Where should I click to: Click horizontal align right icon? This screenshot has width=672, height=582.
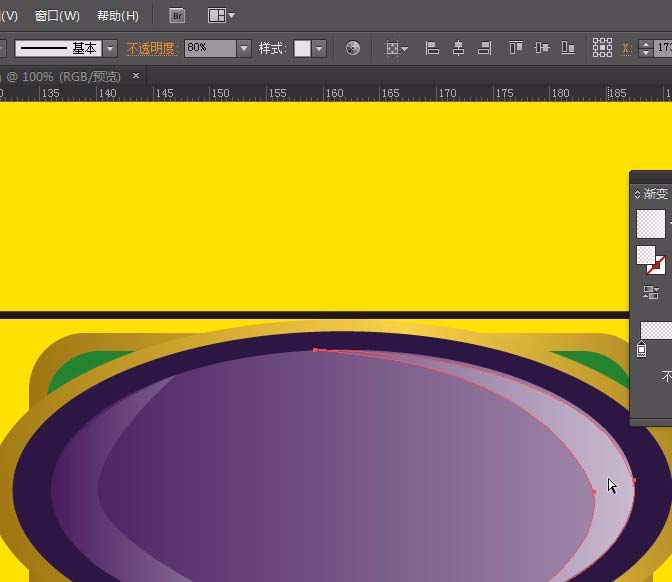pyautogui.click(x=485, y=48)
